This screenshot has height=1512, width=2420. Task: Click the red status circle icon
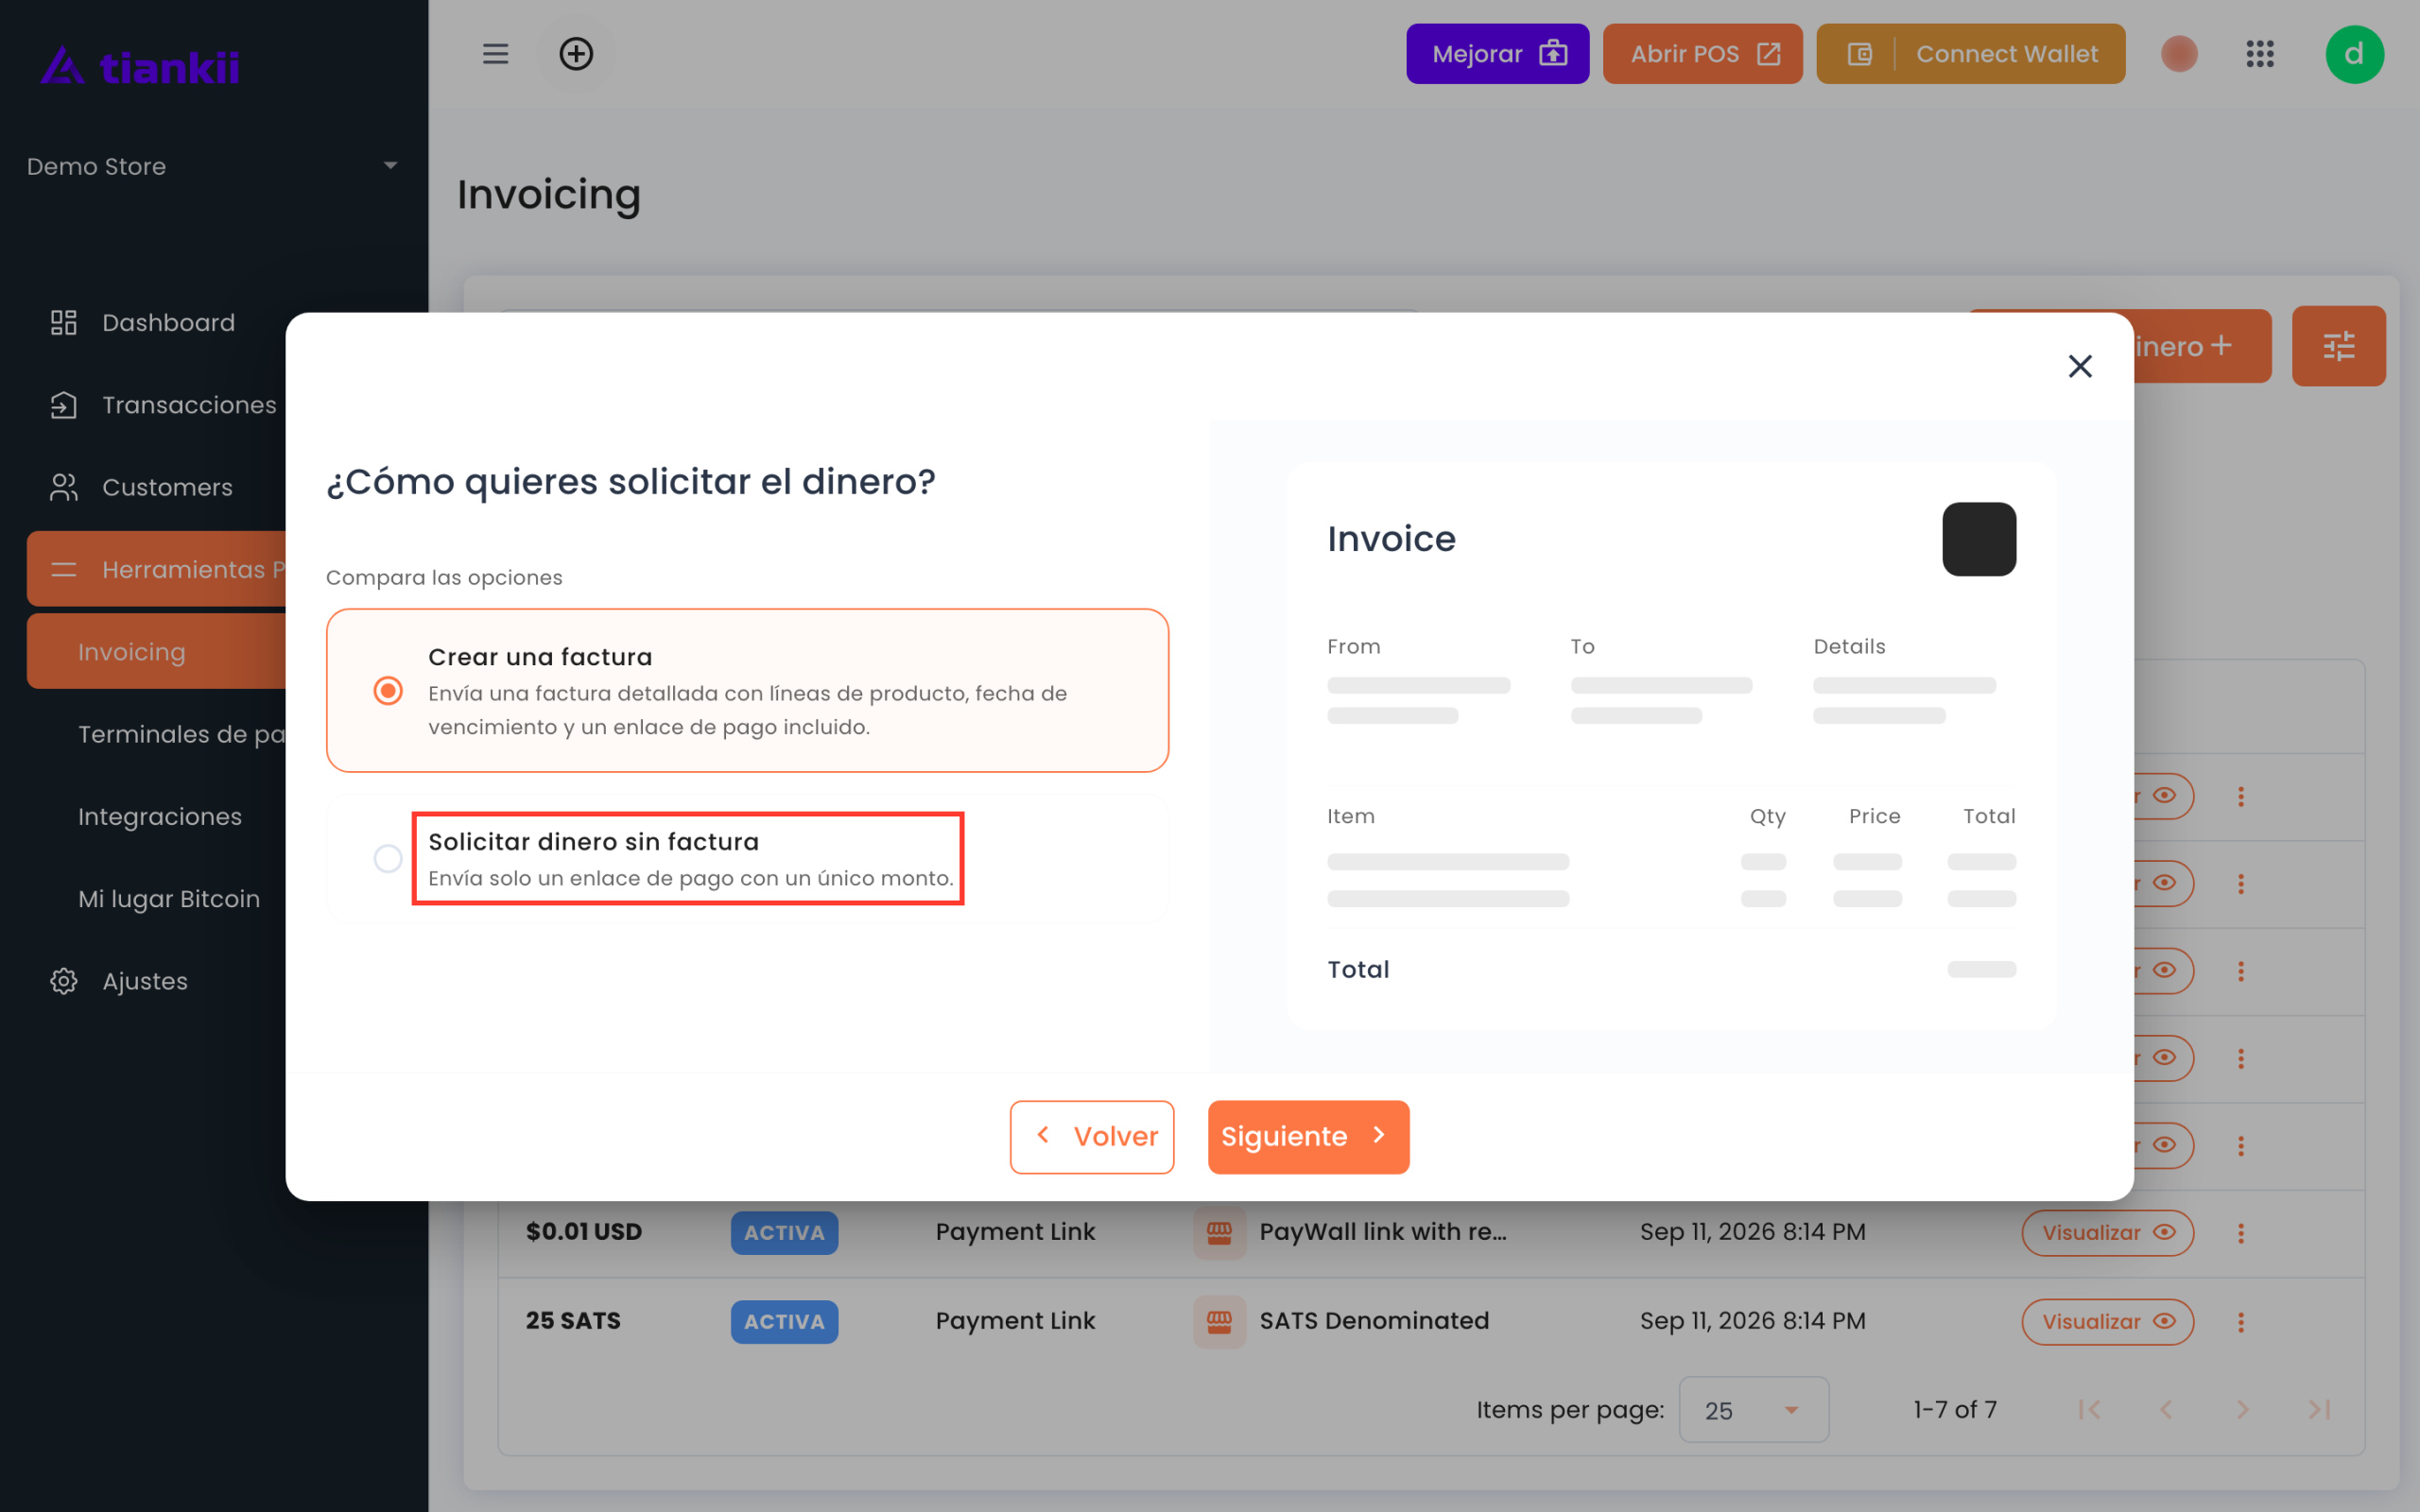pyautogui.click(x=2179, y=54)
